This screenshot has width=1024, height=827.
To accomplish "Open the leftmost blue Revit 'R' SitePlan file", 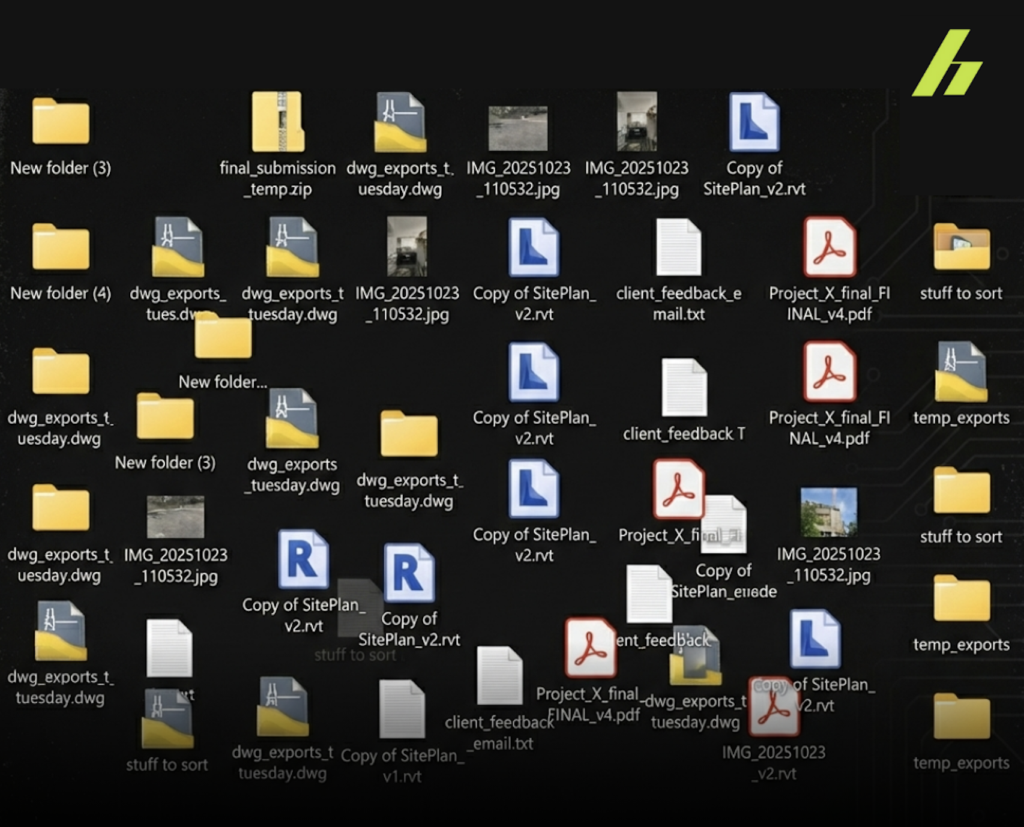I will click(302, 560).
